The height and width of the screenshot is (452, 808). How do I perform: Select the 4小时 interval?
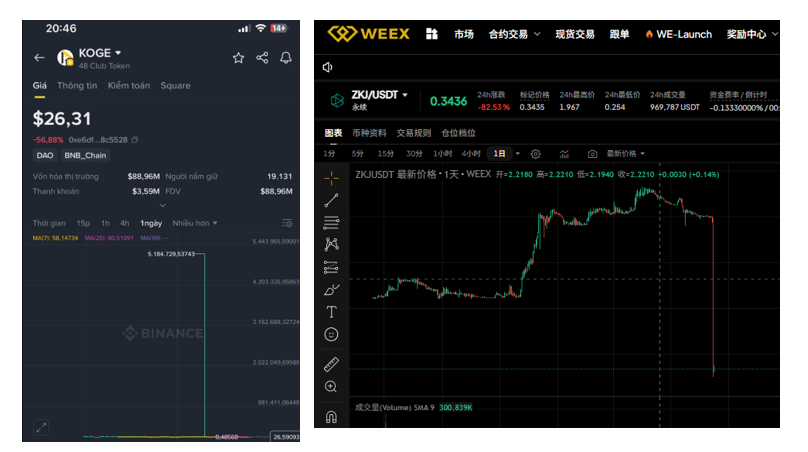(x=471, y=154)
